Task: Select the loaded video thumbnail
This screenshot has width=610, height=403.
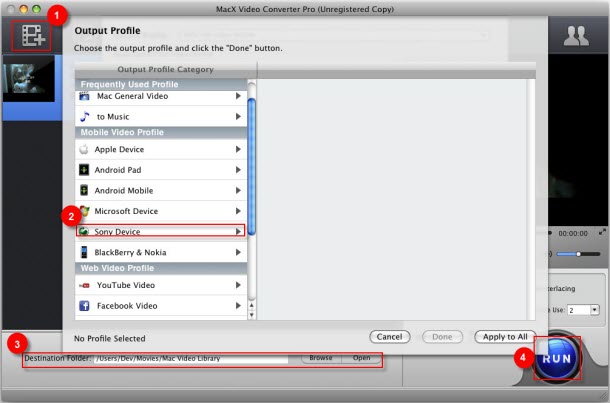Action: (x=29, y=79)
